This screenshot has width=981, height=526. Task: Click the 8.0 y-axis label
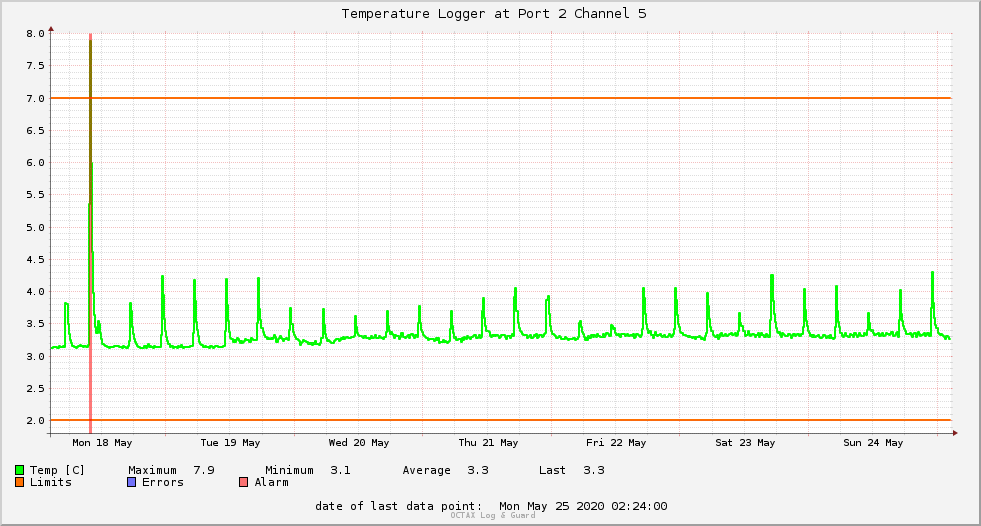coord(36,34)
